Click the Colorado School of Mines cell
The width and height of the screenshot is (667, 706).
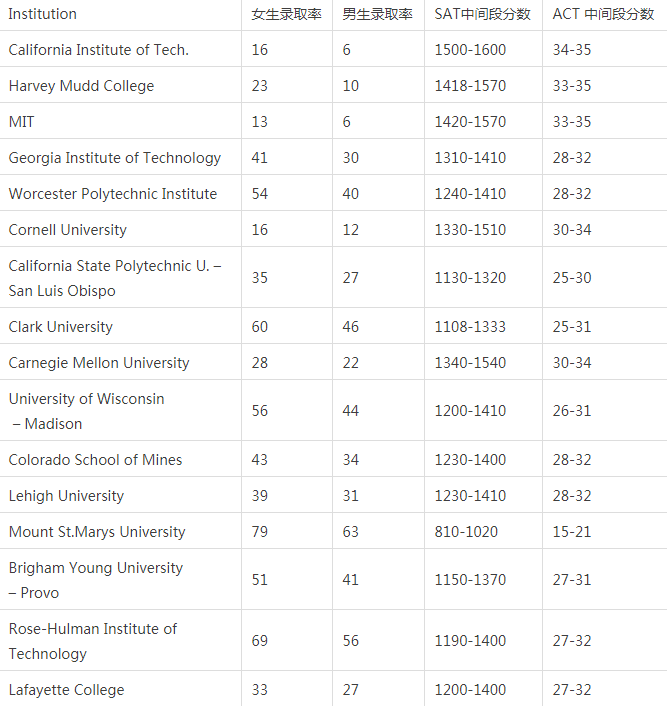pos(95,460)
